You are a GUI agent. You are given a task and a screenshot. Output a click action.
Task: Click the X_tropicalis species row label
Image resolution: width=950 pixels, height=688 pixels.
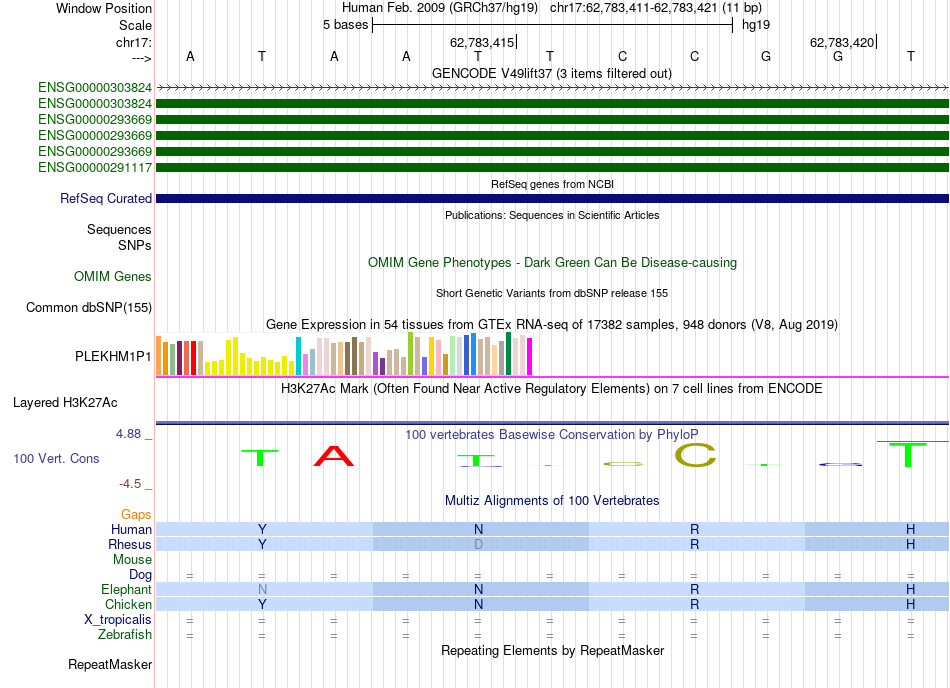118,620
